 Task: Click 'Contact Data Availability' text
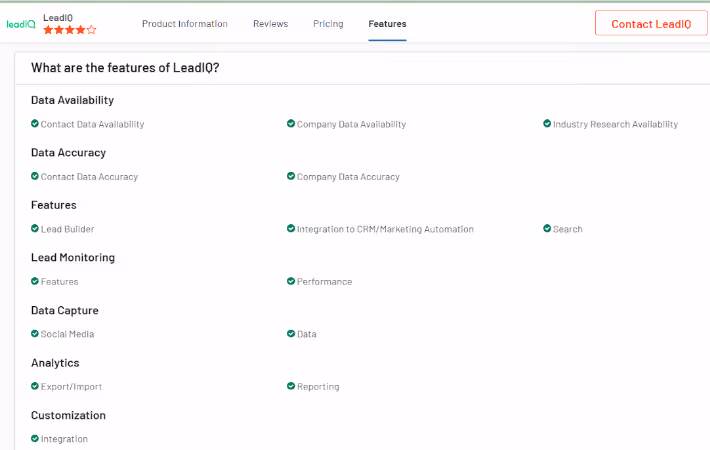coord(92,124)
